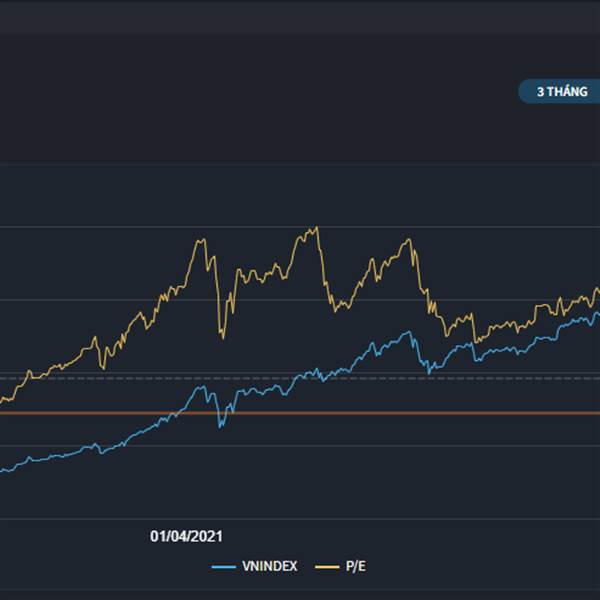Click the yellow P/E legend line marker
Screen dimensions: 600x600
[326, 567]
